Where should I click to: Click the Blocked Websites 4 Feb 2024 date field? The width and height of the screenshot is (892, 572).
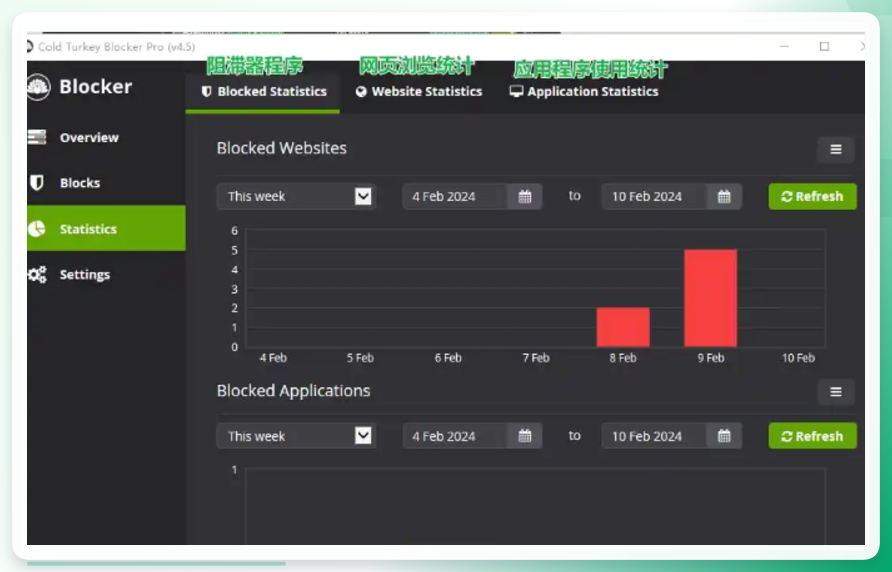coord(455,197)
